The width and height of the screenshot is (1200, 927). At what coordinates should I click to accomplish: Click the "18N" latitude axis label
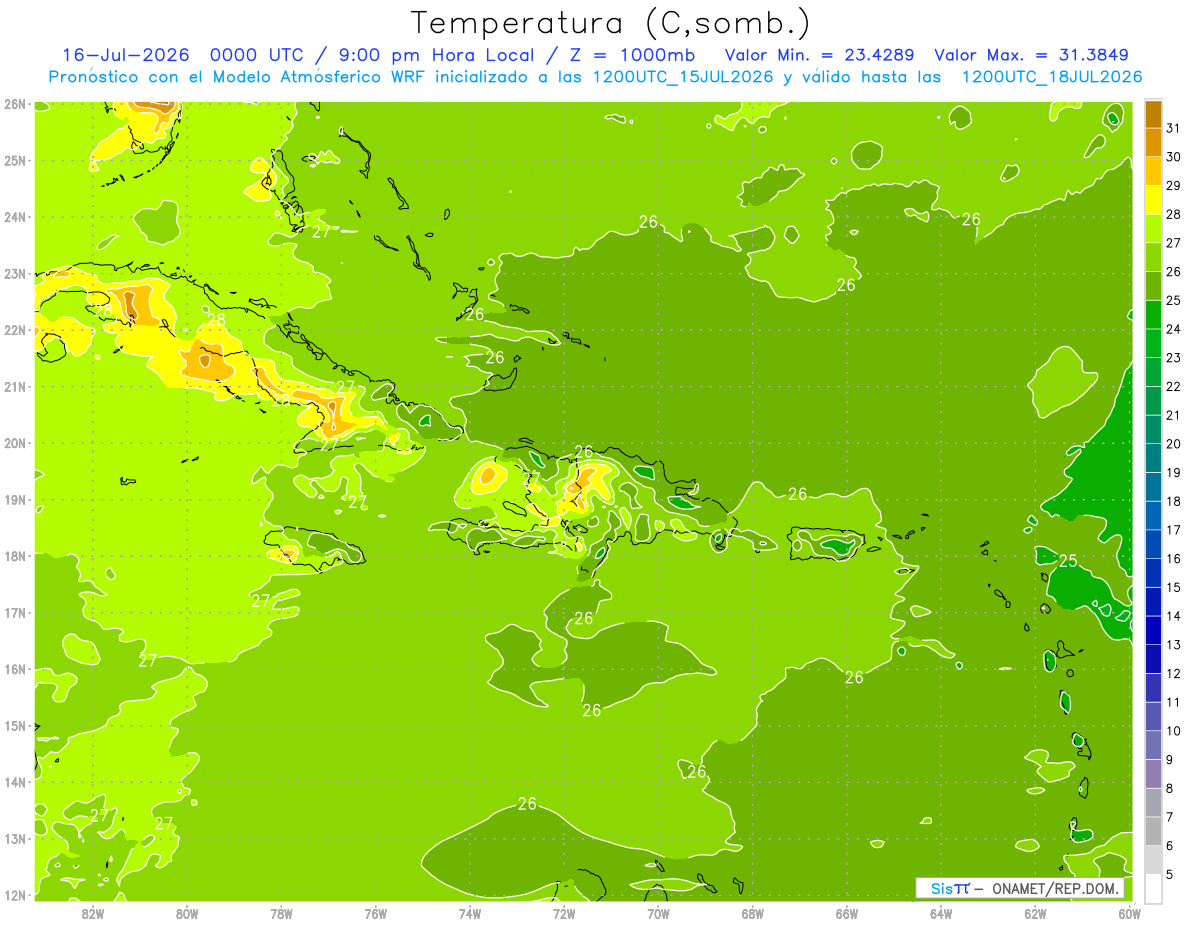pyautogui.click(x=14, y=556)
